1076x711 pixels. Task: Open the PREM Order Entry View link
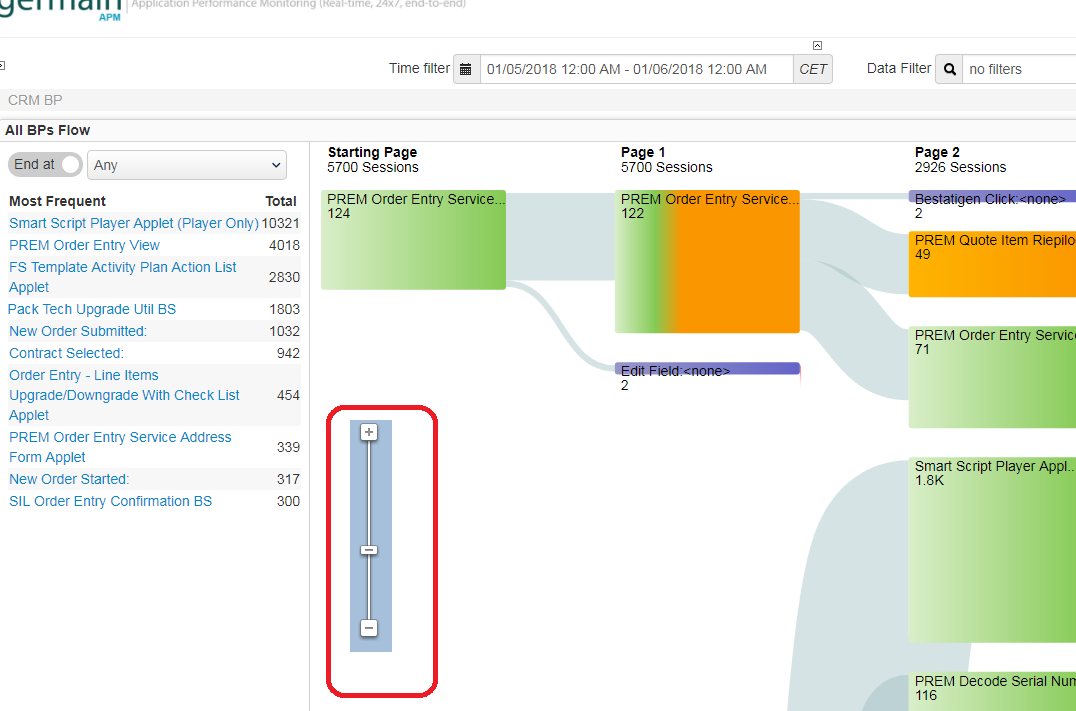pyautogui.click(x=84, y=244)
